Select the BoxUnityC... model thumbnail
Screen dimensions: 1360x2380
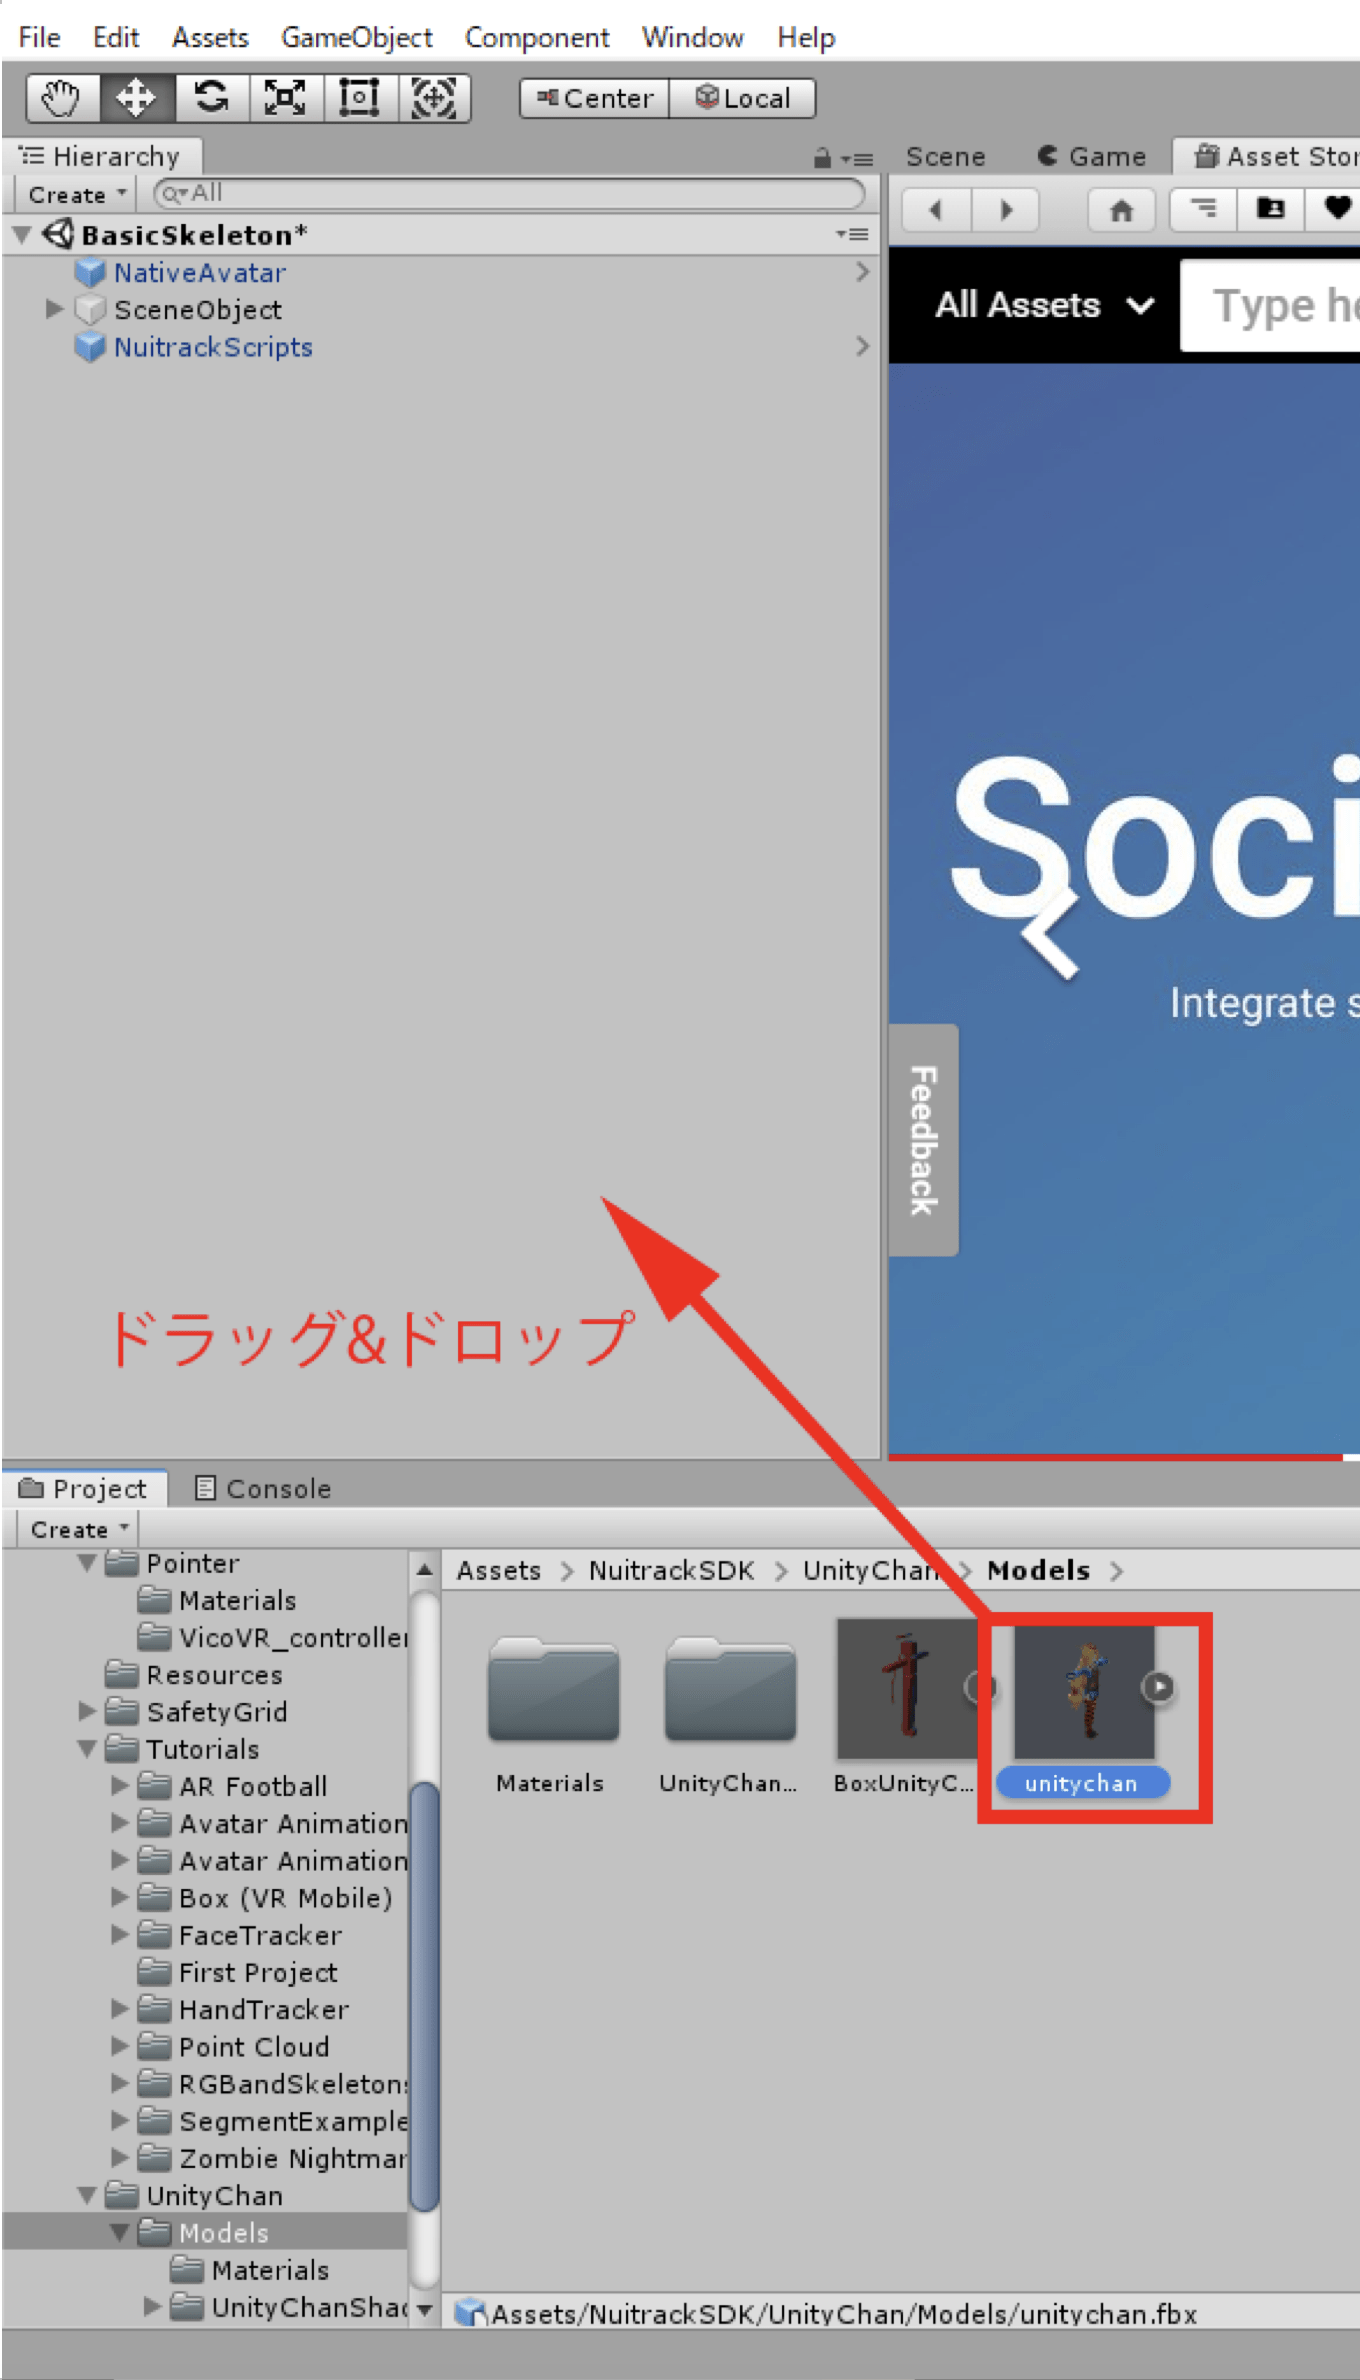click(x=907, y=1688)
